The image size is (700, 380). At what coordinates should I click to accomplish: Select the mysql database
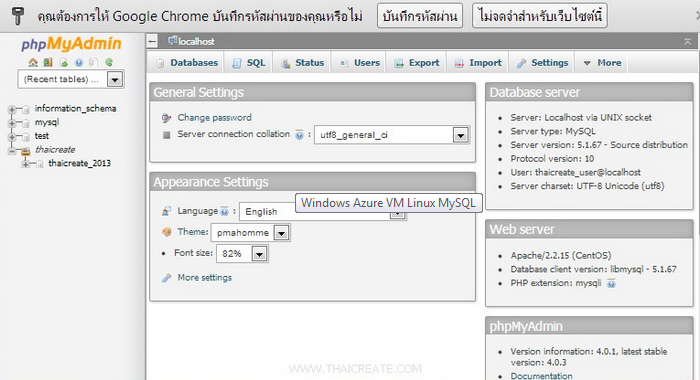click(x=47, y=122)
